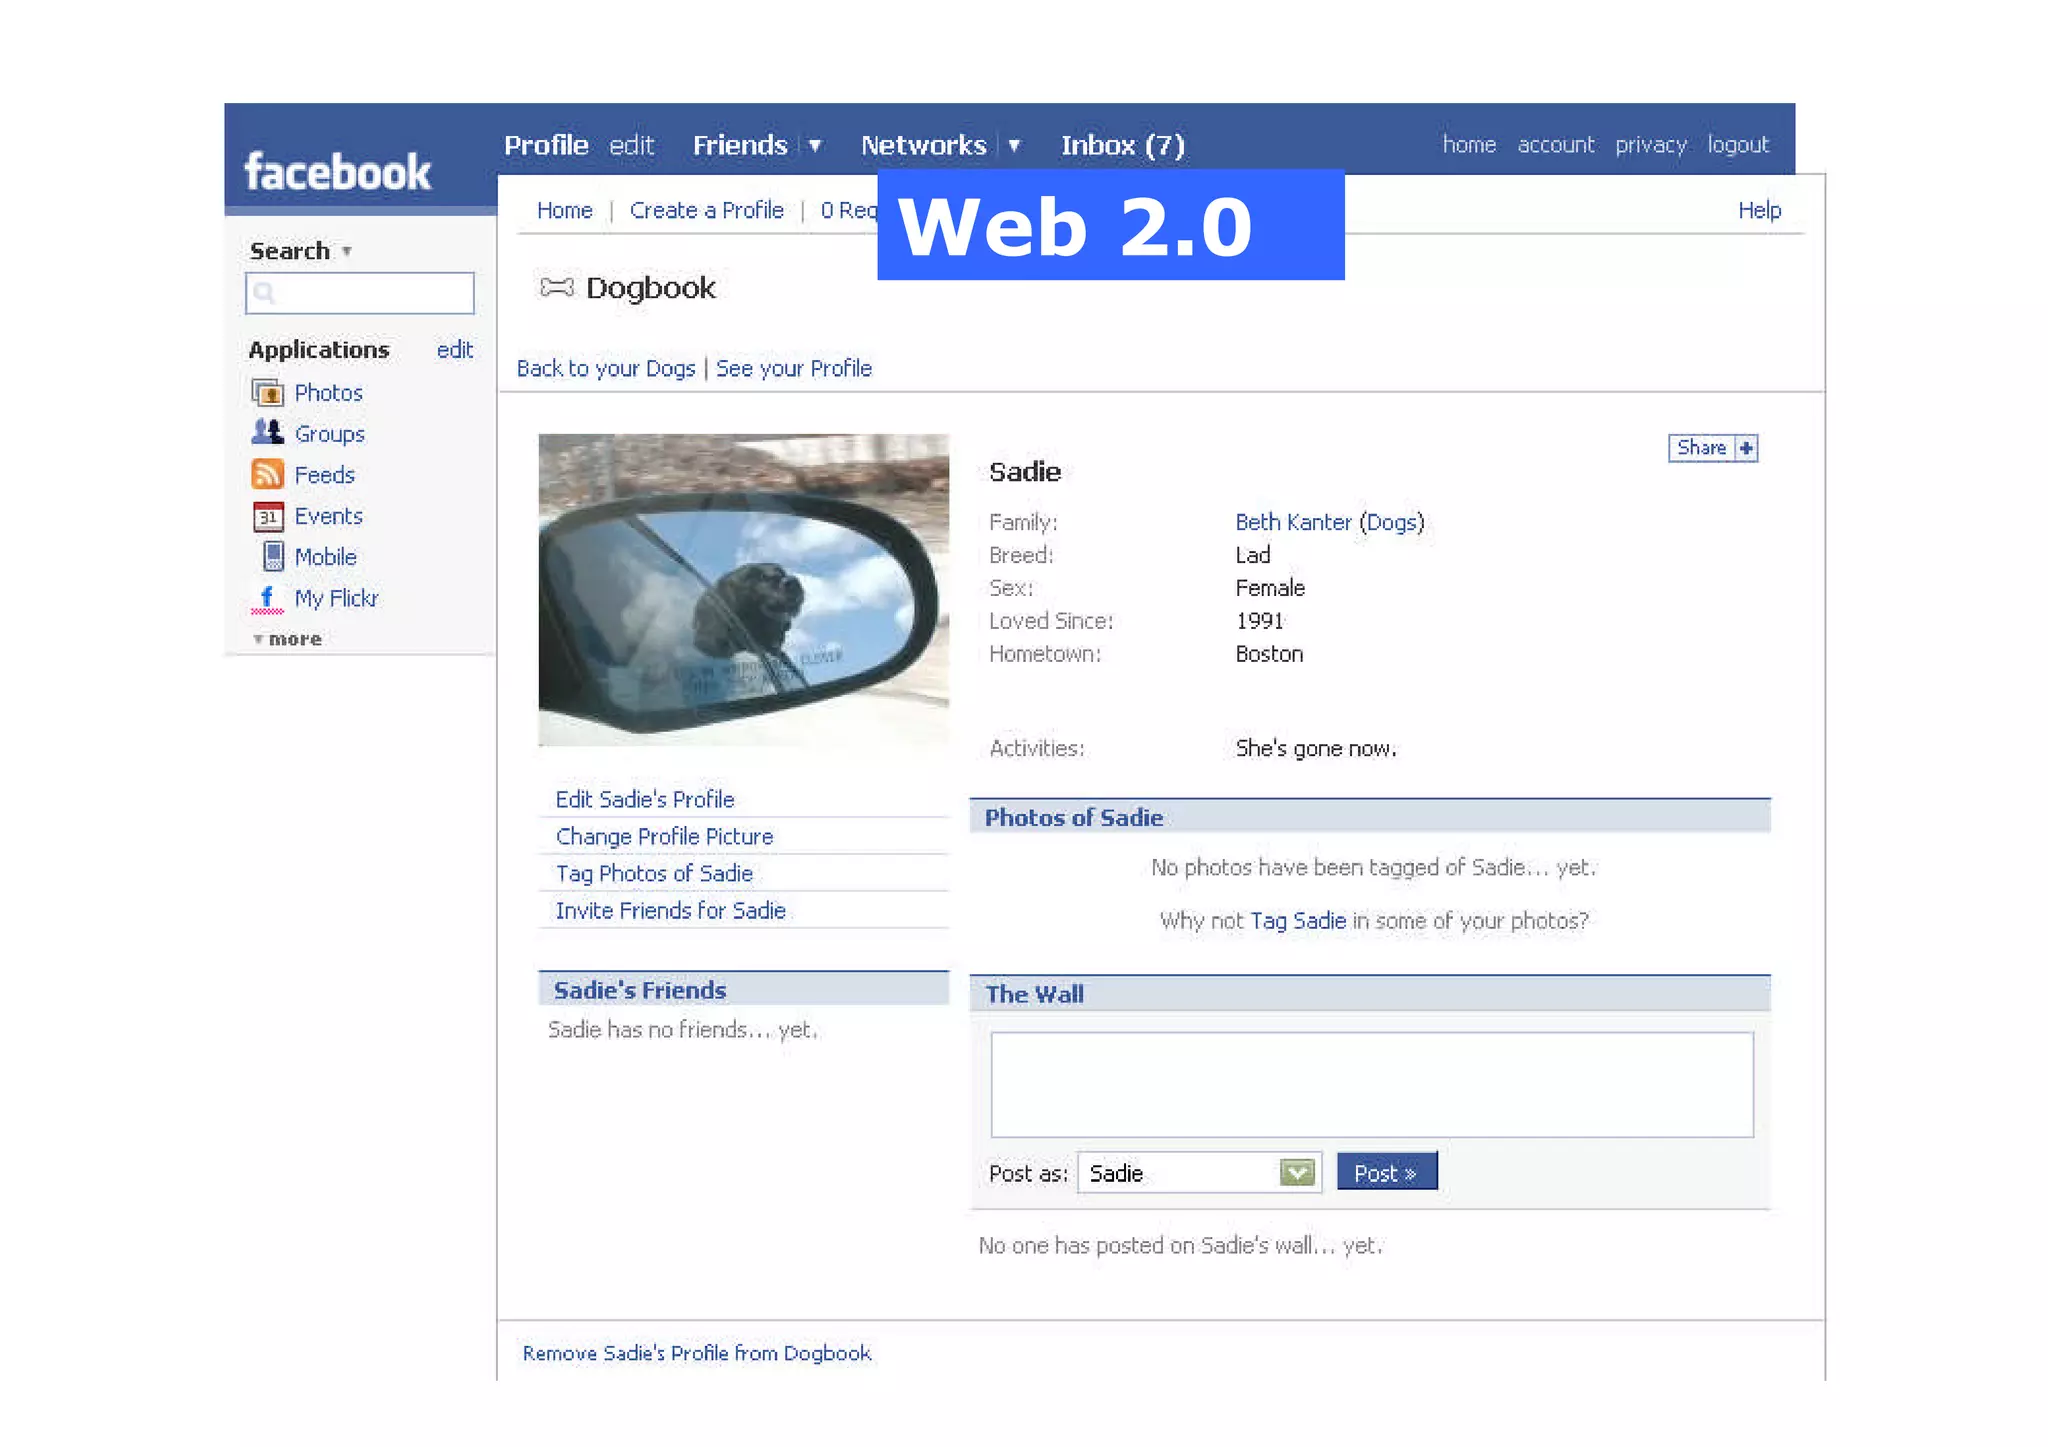Click the Post button
This screenshot has width=2048, height=1447.
(1387, 1172)
